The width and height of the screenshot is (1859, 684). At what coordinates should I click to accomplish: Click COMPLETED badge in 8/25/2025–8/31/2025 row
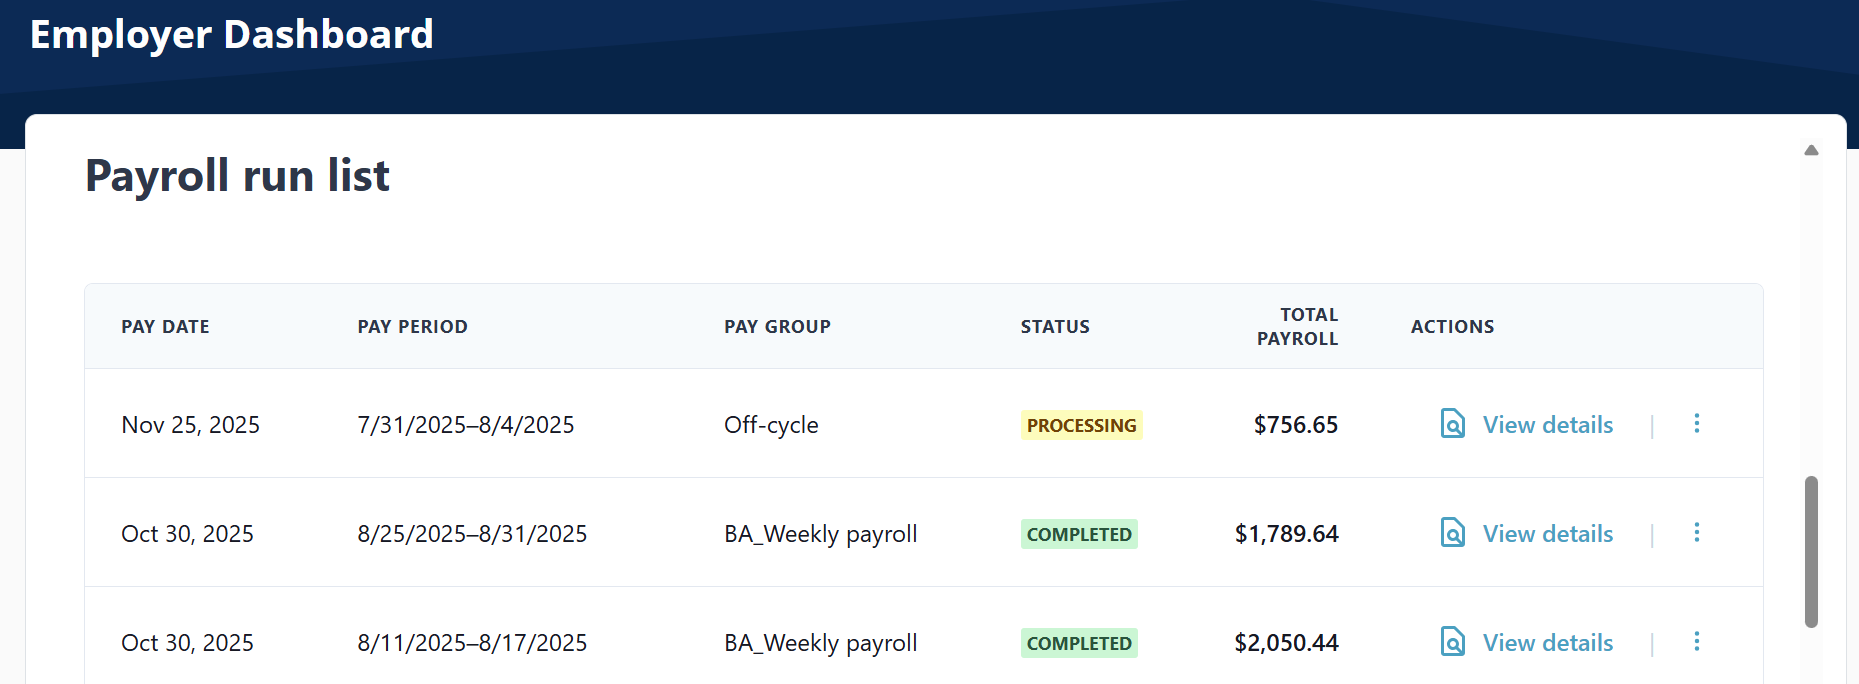click(x=1079, y=534)
